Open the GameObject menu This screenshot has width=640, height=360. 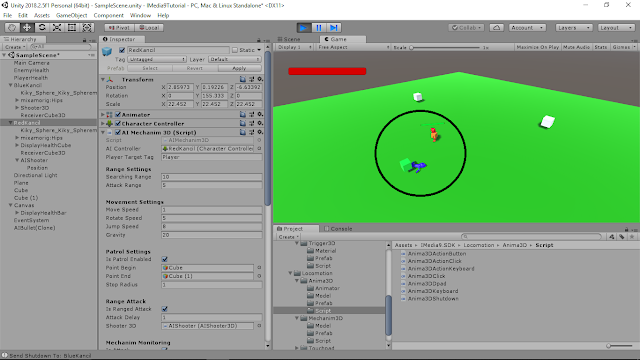71,15
